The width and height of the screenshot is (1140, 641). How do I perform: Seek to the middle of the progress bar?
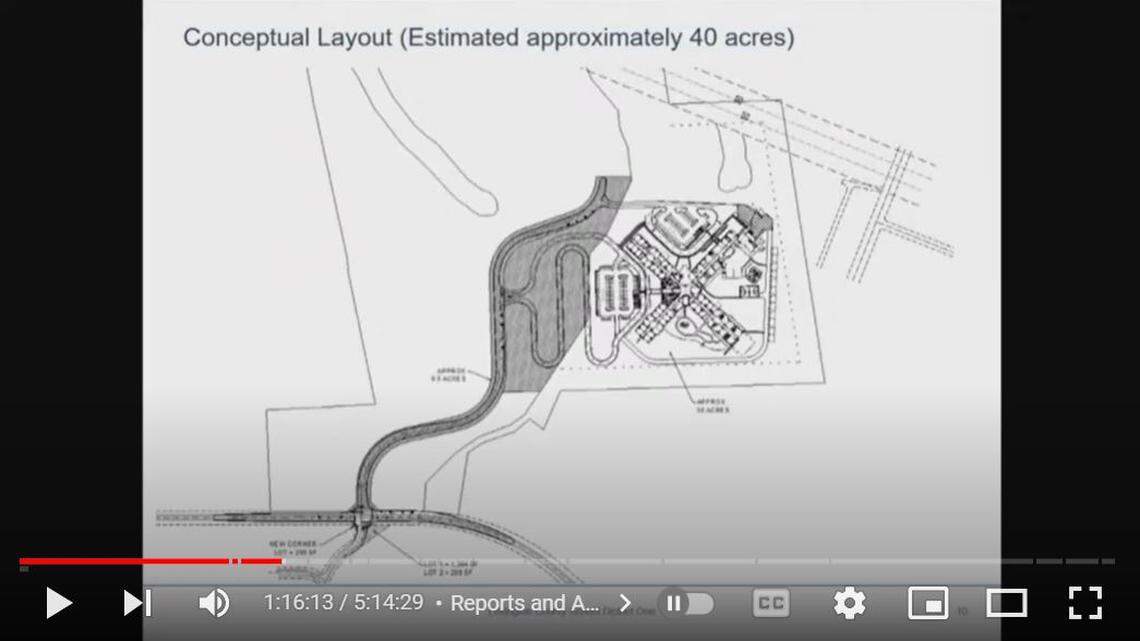[x=567, y=562]
